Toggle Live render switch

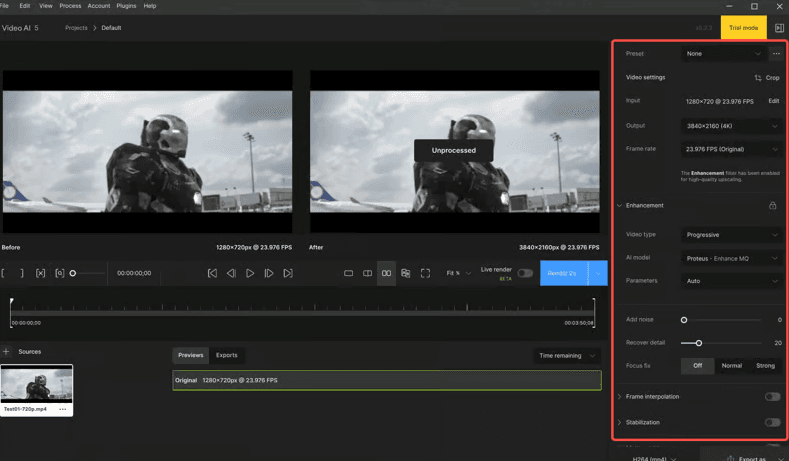click(525, 273)
